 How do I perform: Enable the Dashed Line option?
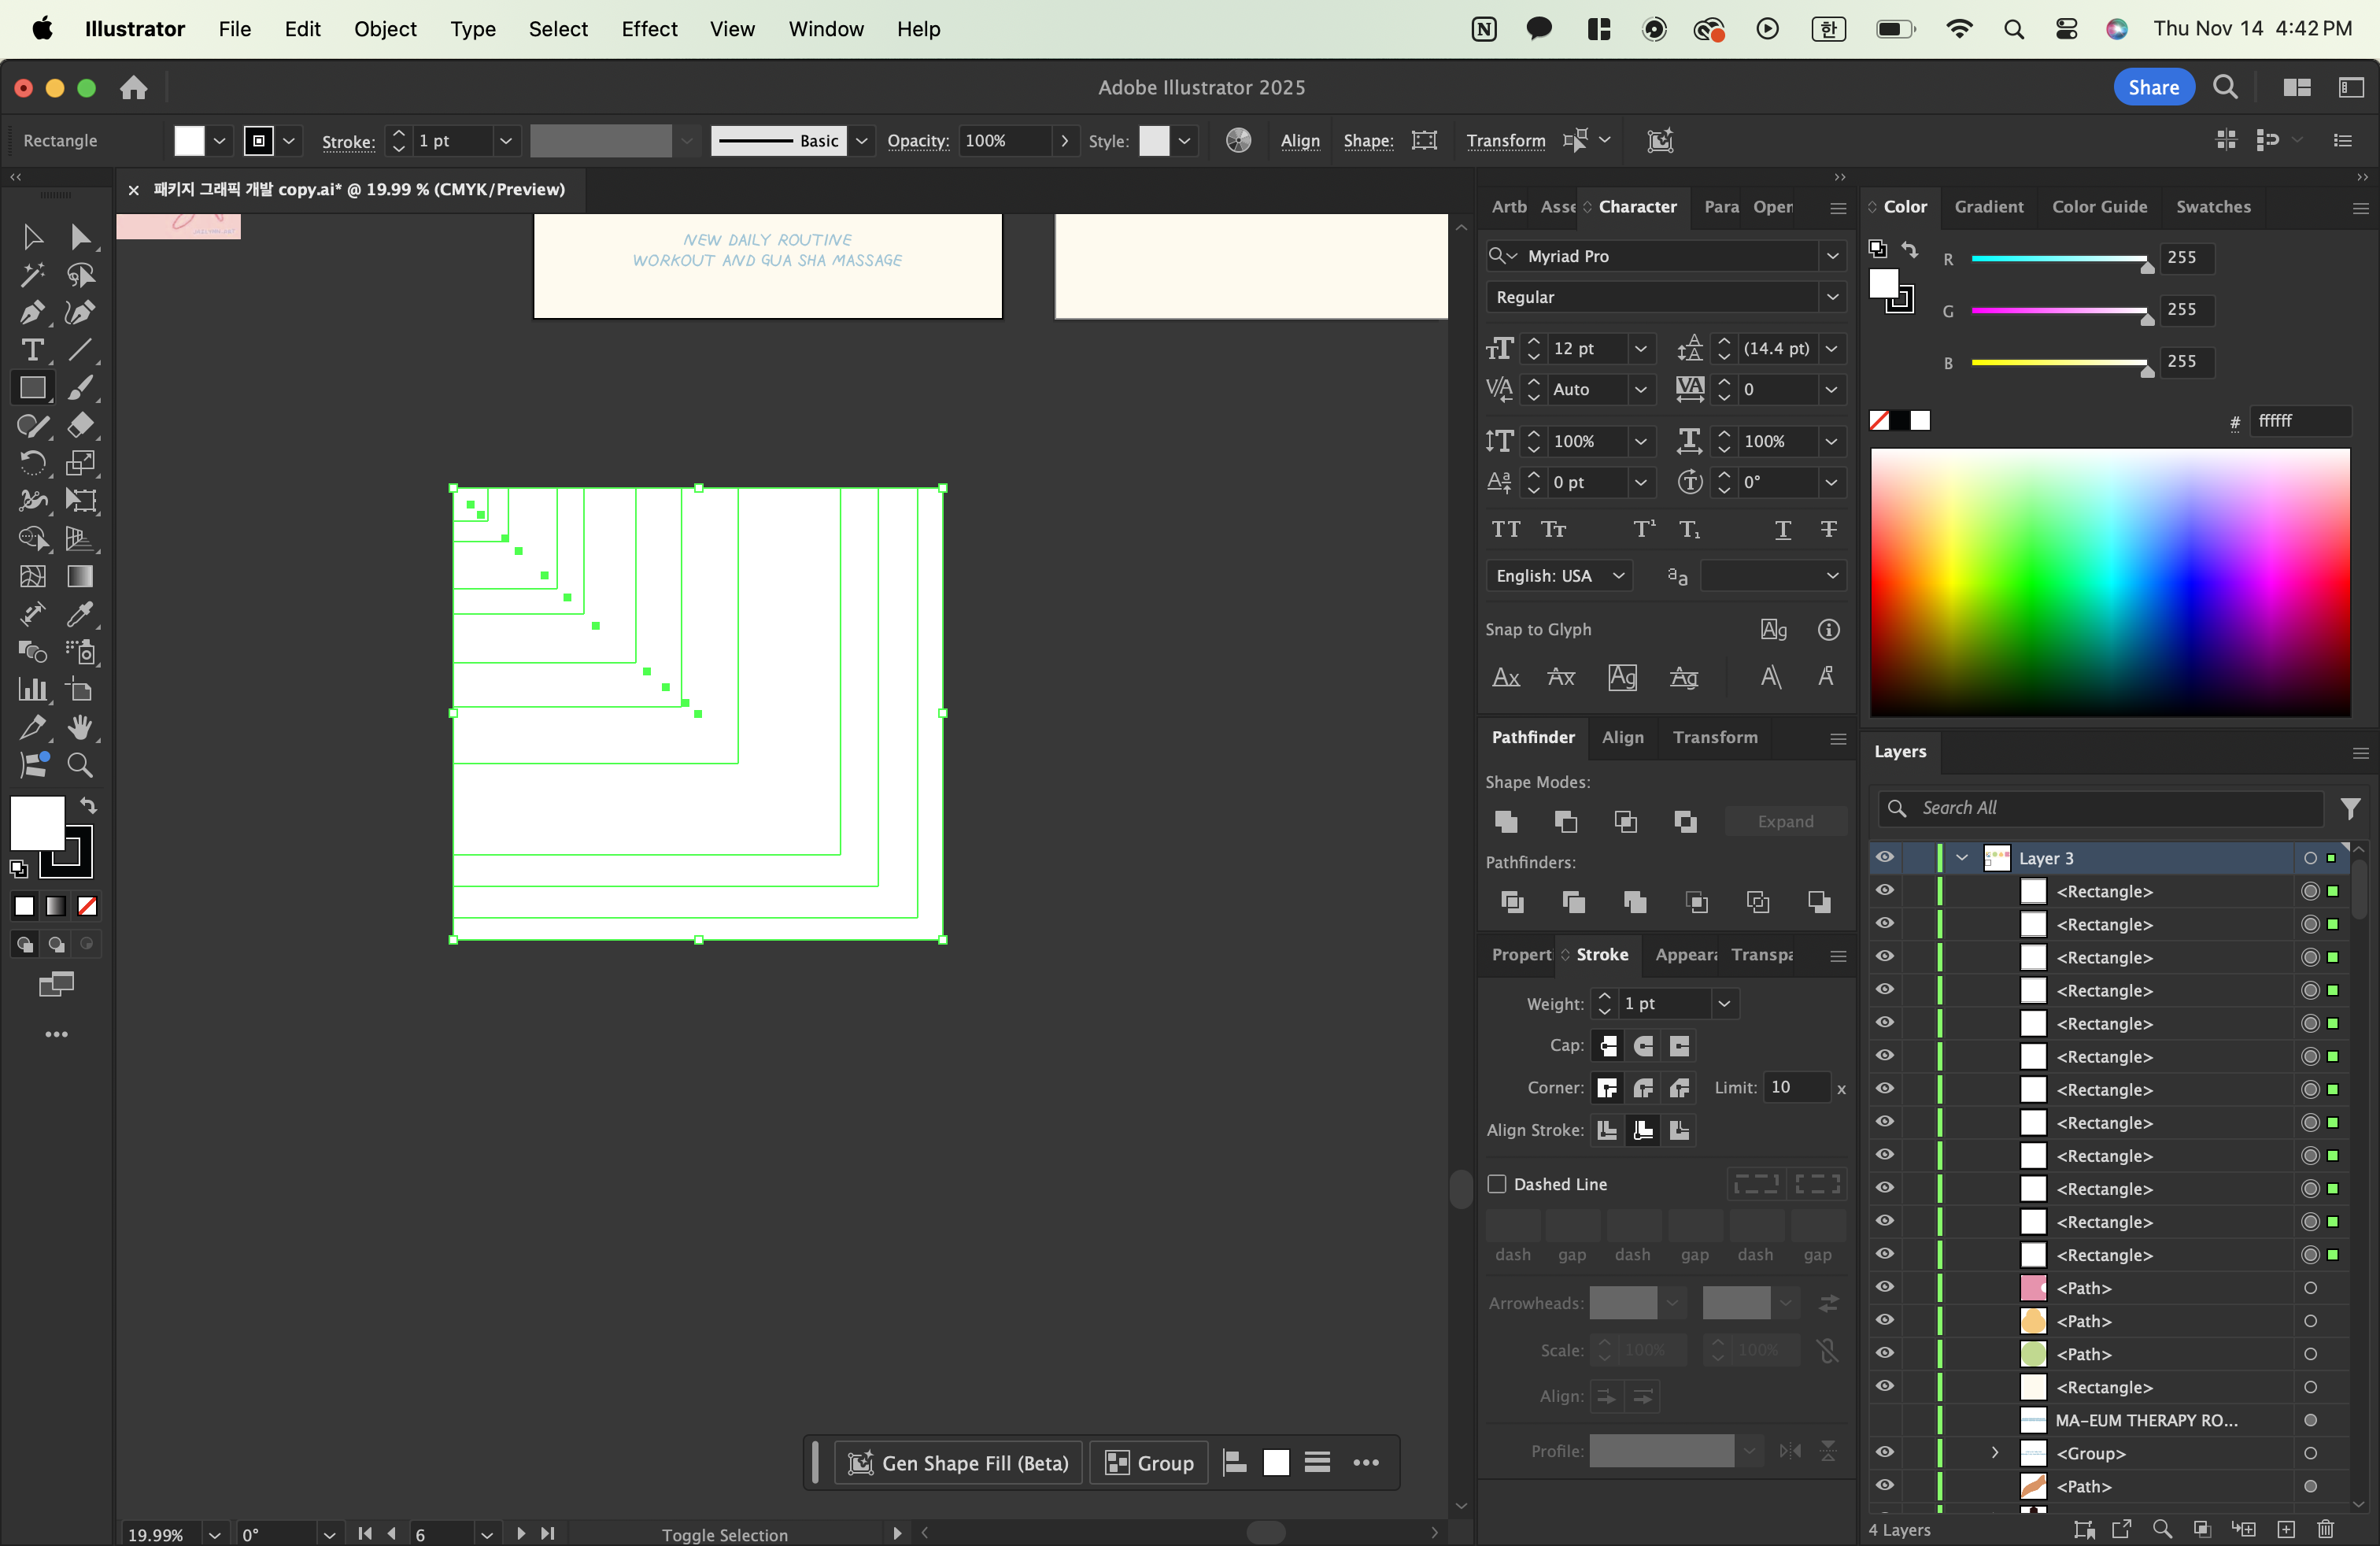point(1498,1184)
